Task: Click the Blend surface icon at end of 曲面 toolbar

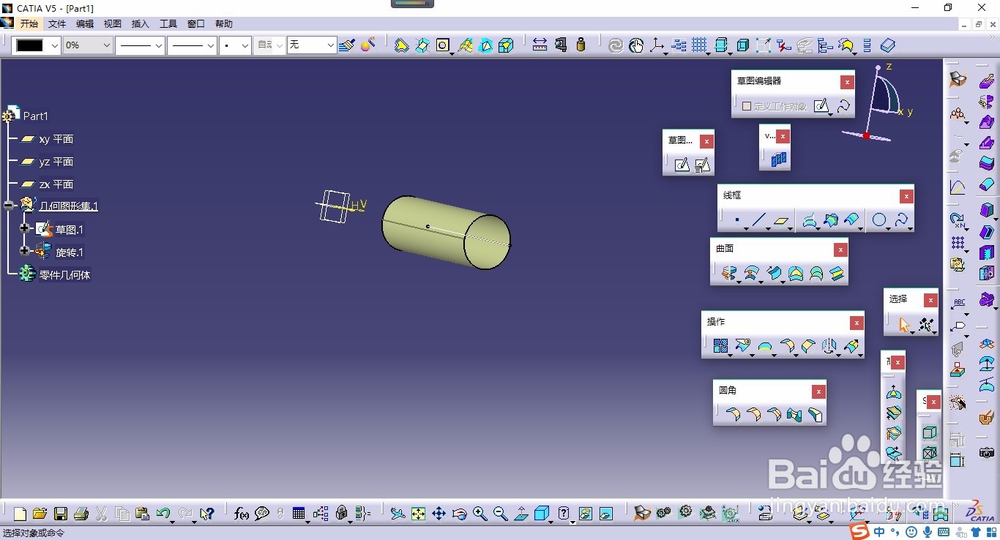Action: 837,274
